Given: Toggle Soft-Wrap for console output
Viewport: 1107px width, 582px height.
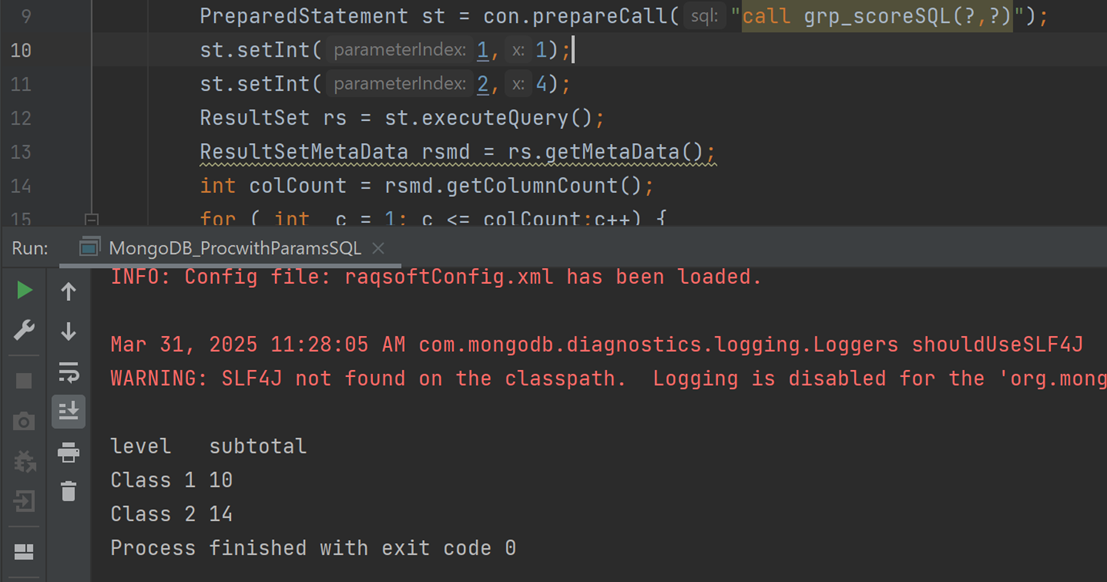Looking at the screenshot, I should click(68, 372).
